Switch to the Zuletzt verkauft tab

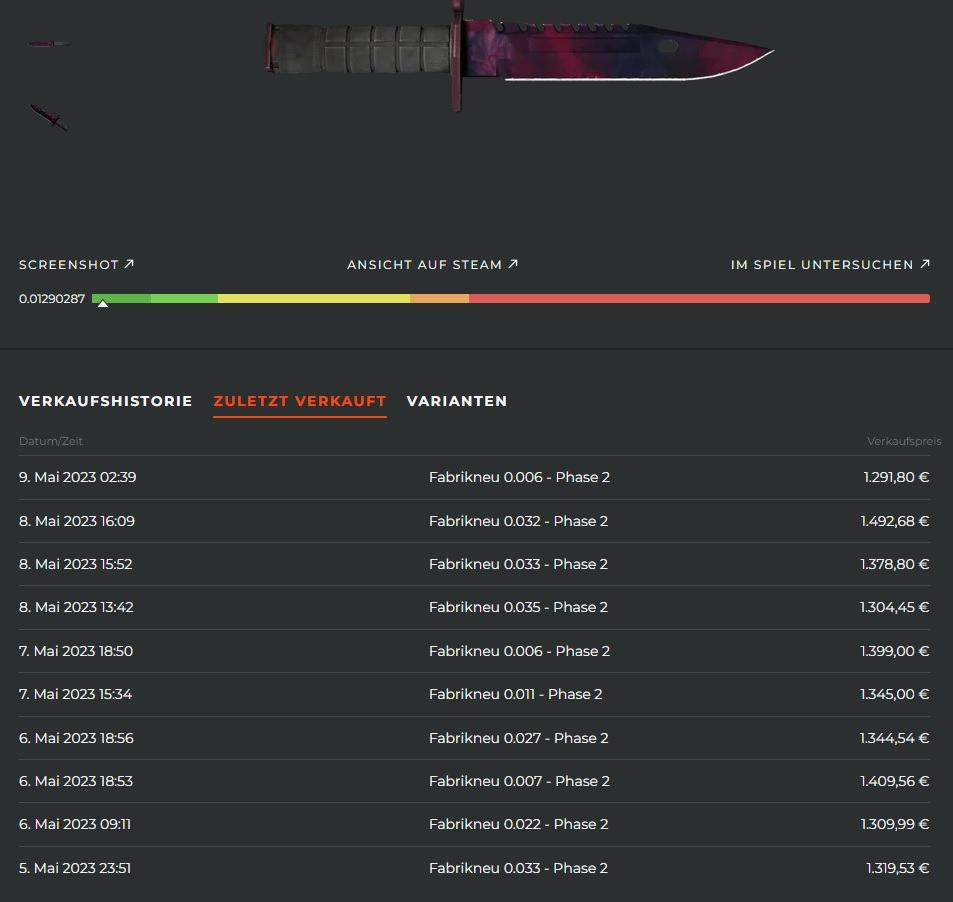pos(300,401)
